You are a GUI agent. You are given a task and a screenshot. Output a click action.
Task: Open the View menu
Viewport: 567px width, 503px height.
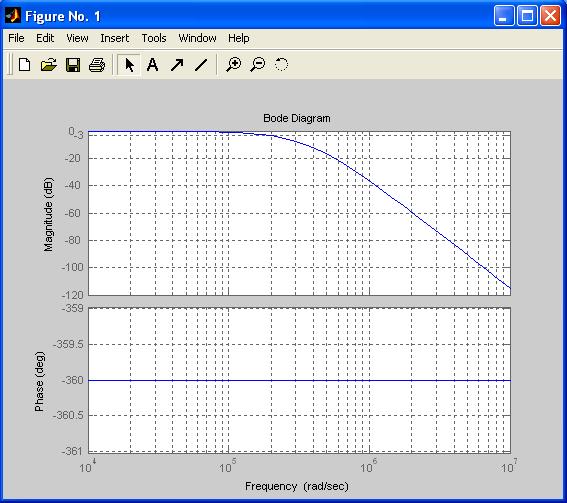coord(77,38)
